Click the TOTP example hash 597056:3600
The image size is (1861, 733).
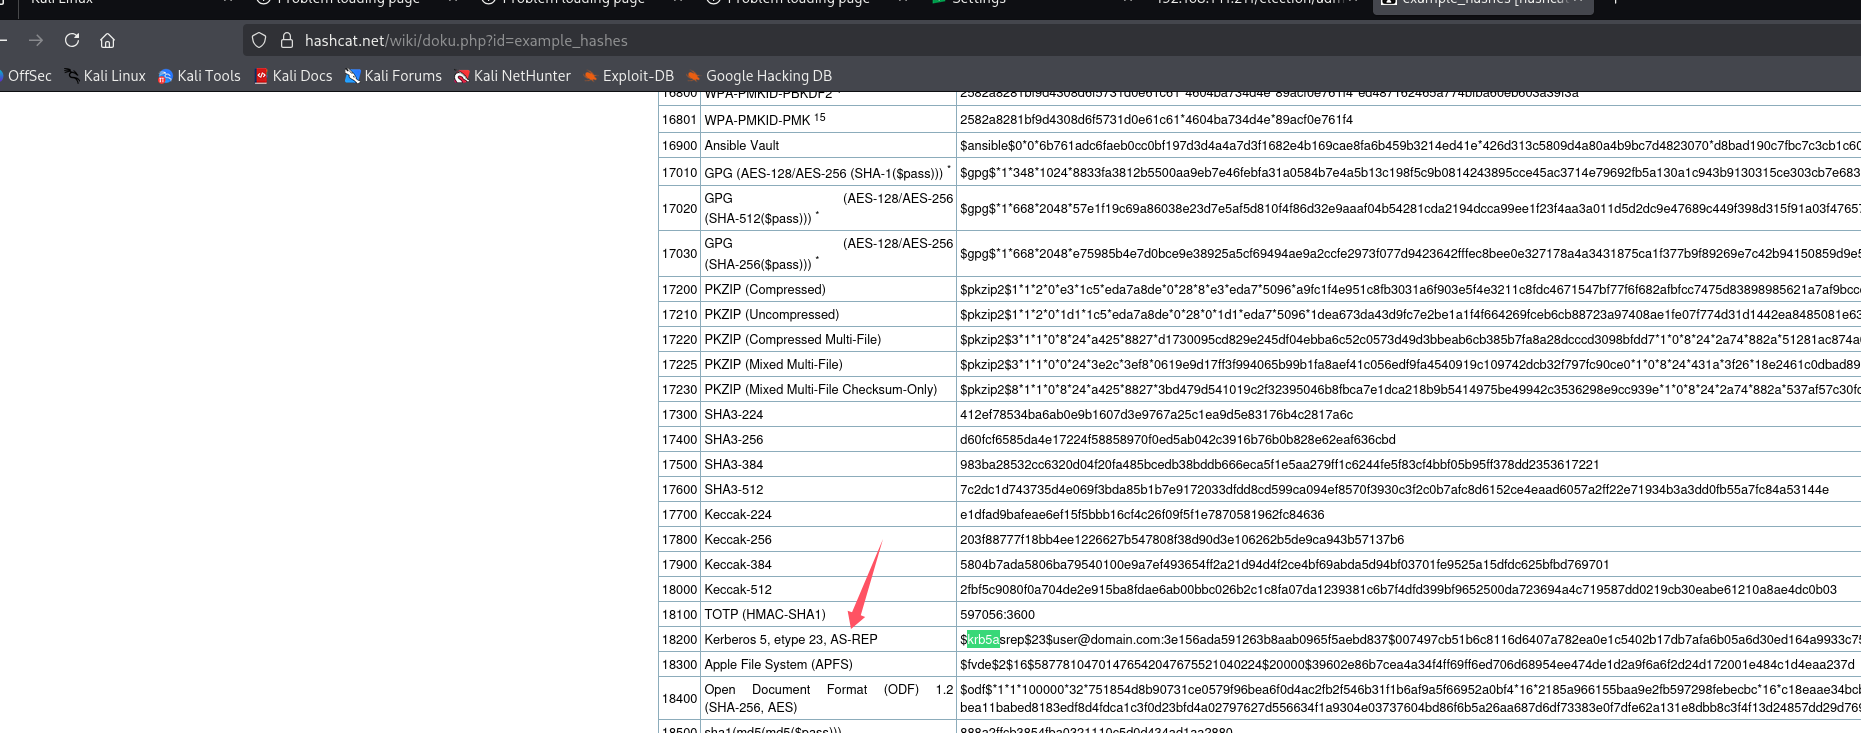[x=997, y=614]
